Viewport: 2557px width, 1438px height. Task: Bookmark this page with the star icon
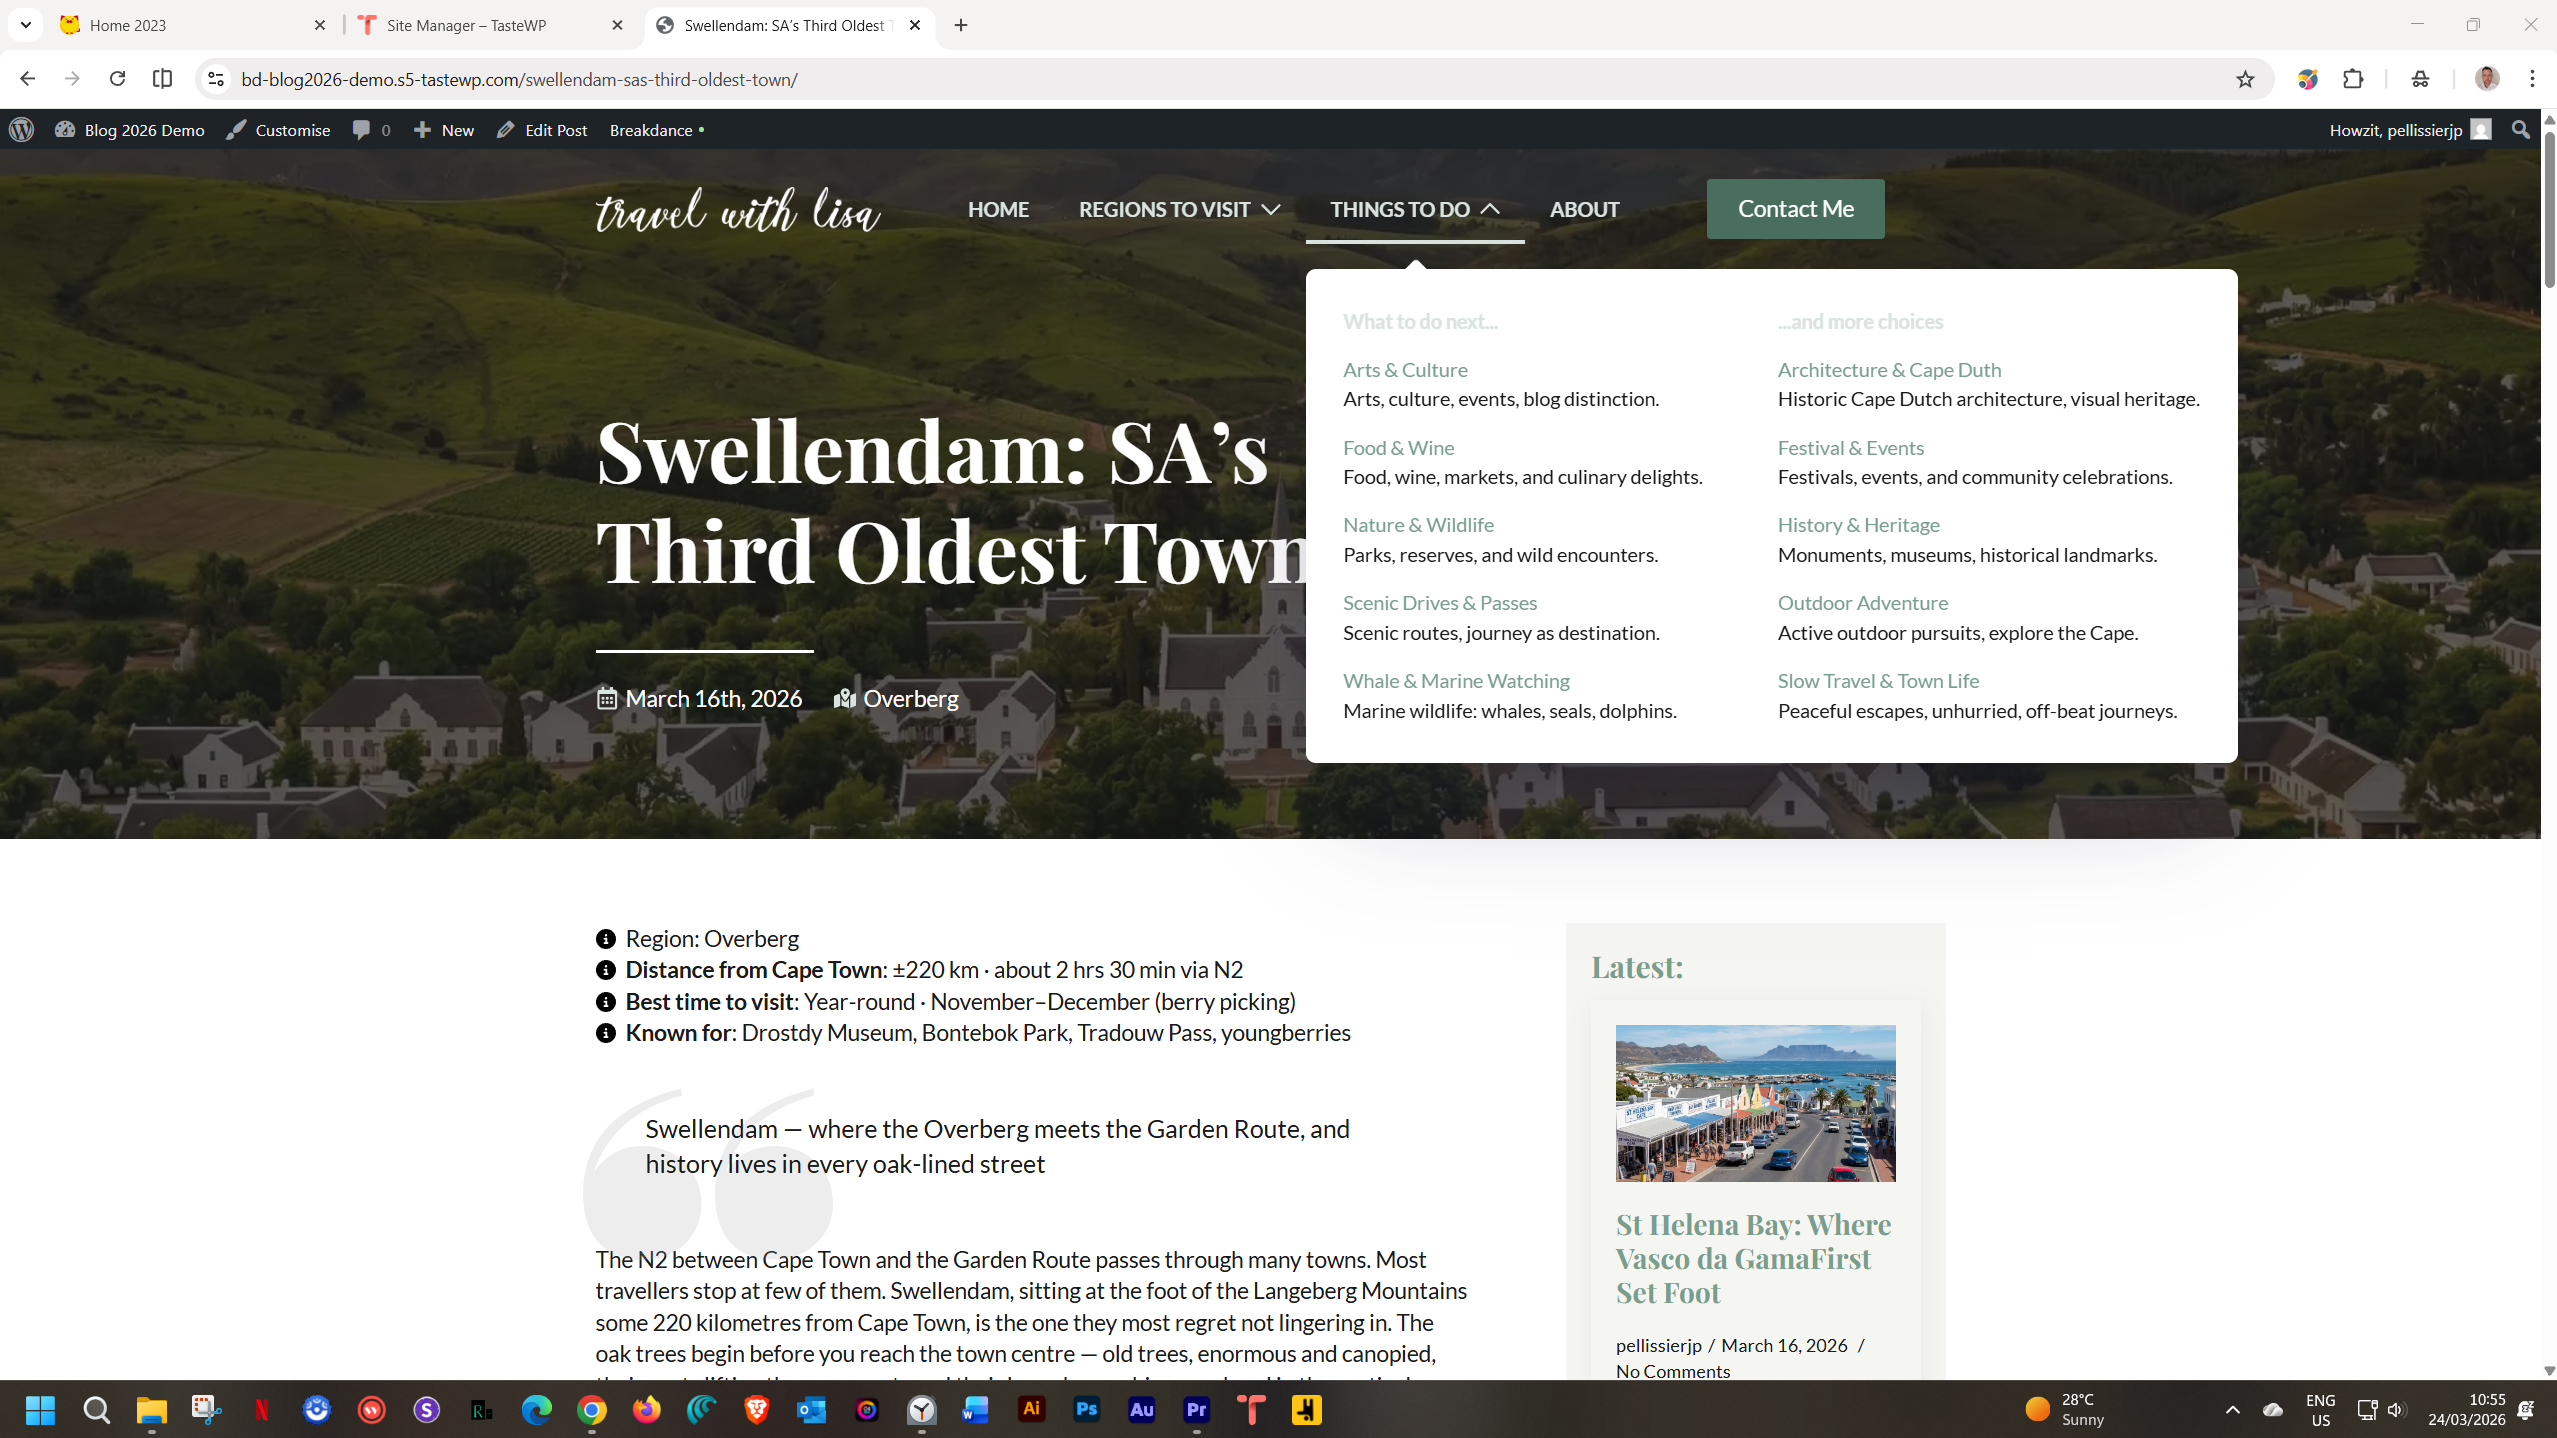coord(2245,79)
